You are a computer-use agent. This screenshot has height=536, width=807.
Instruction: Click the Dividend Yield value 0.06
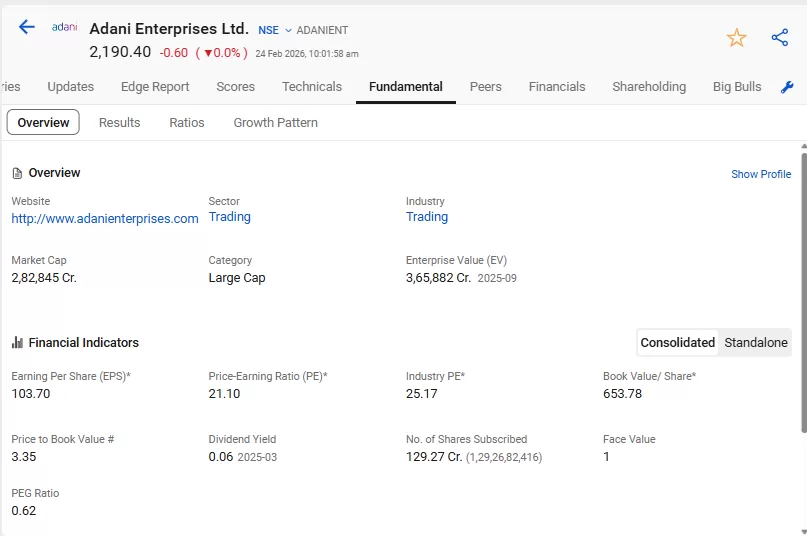(221, 457)
